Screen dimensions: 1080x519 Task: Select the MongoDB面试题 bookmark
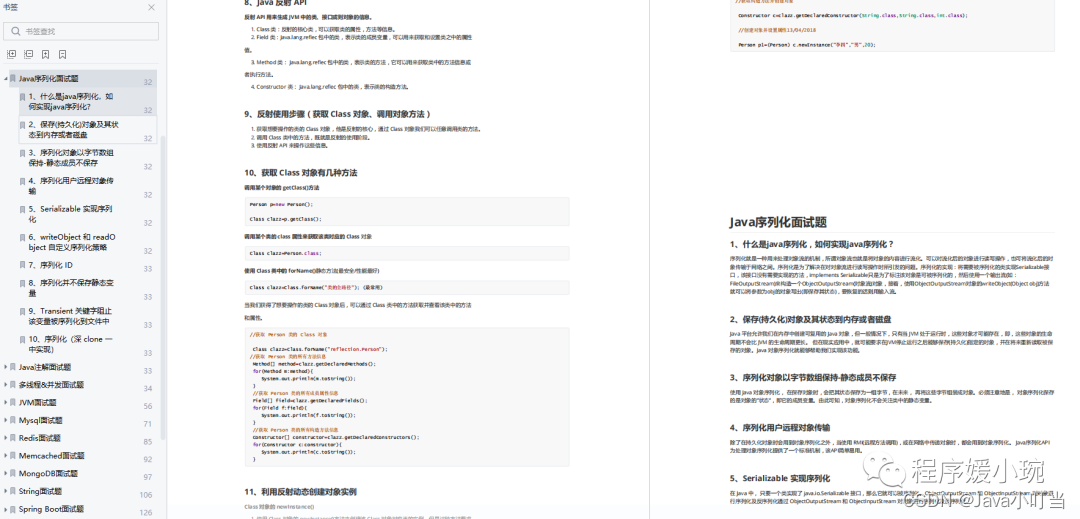pyautogui.click(x=48, y=474)
